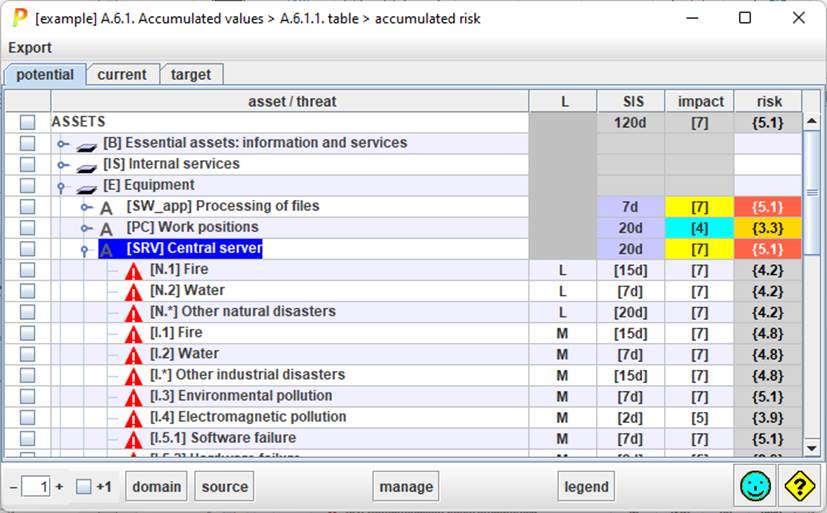
Task: Tick checkbox for Internal services row
Action: (27, 164)
